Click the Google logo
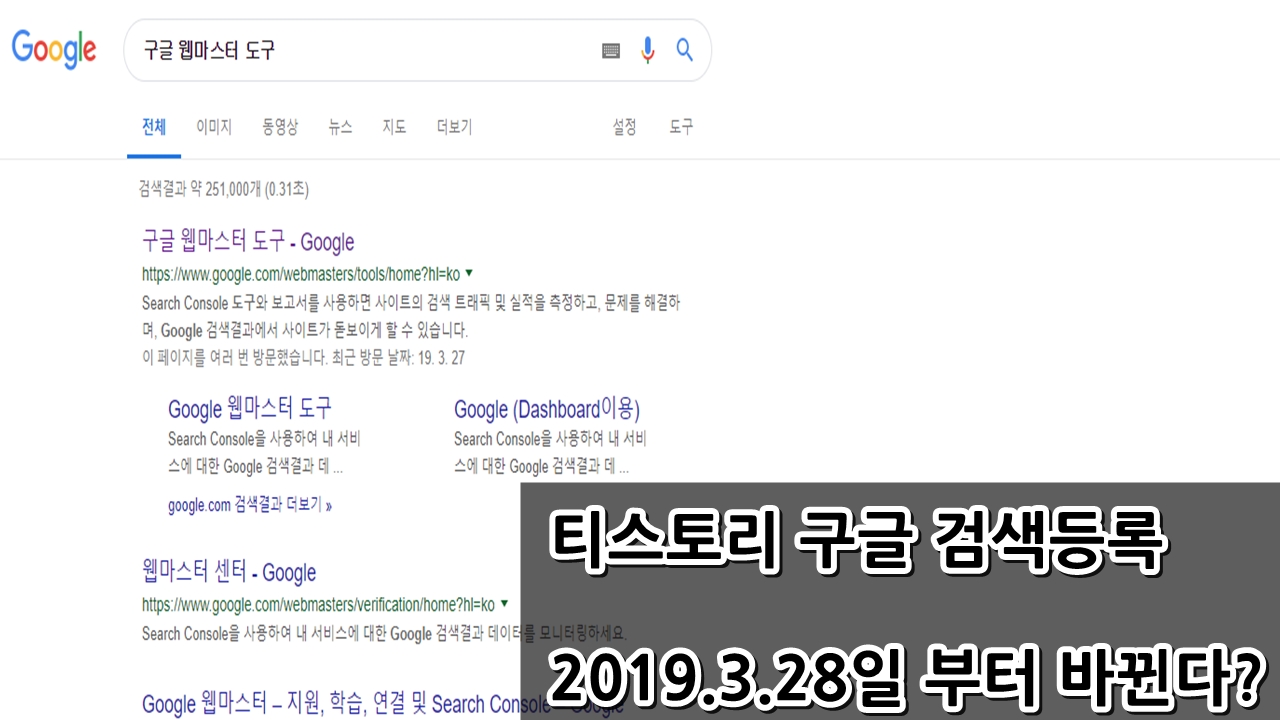This screenshot has width=1280, height=720. [x=54, y=49]
